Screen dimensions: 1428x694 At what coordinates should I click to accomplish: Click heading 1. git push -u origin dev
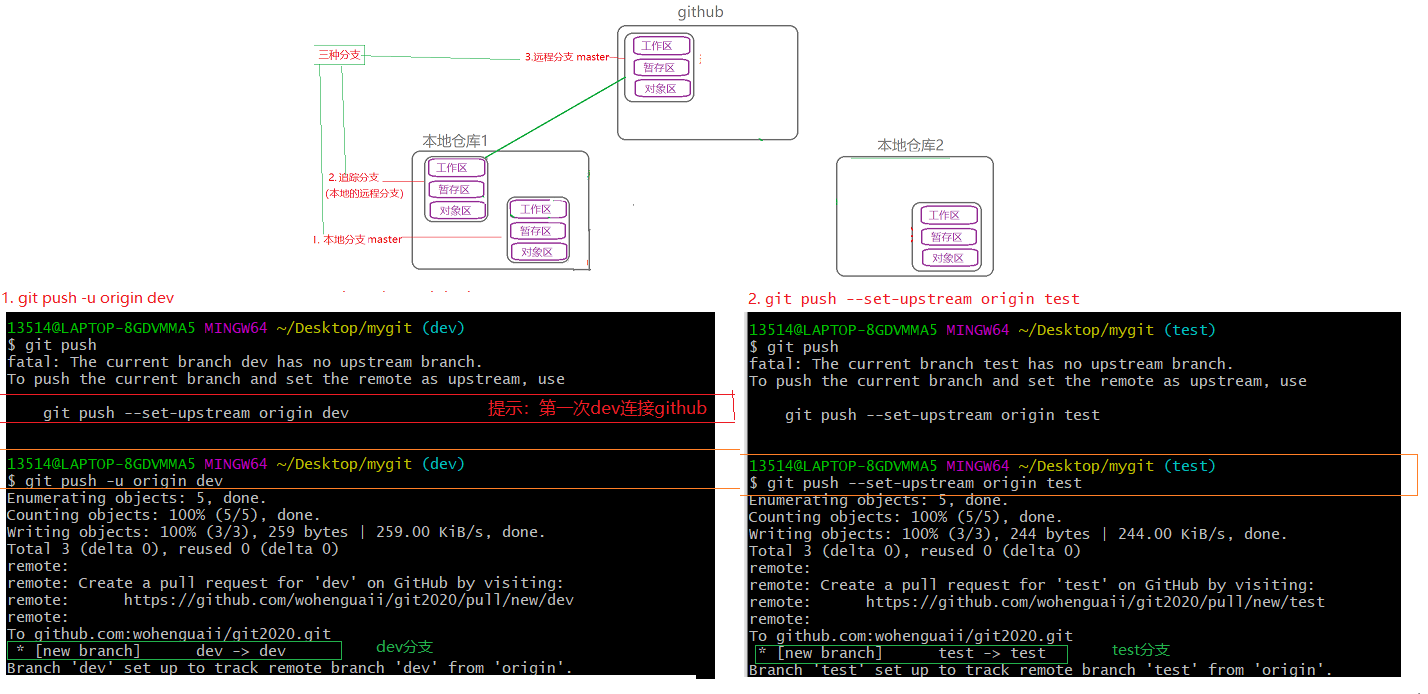tap(88, 298)
